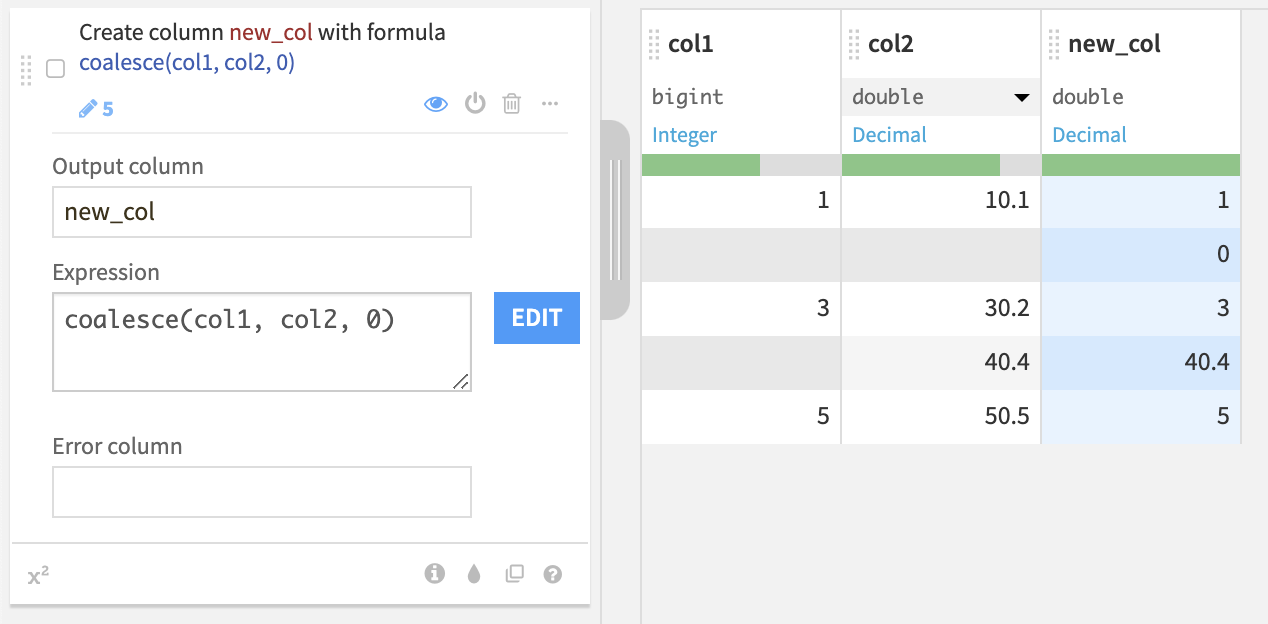Viewport: 1268px width, 624px height.
Task: Click the droplet color icon
Action: tap(474, 574)
